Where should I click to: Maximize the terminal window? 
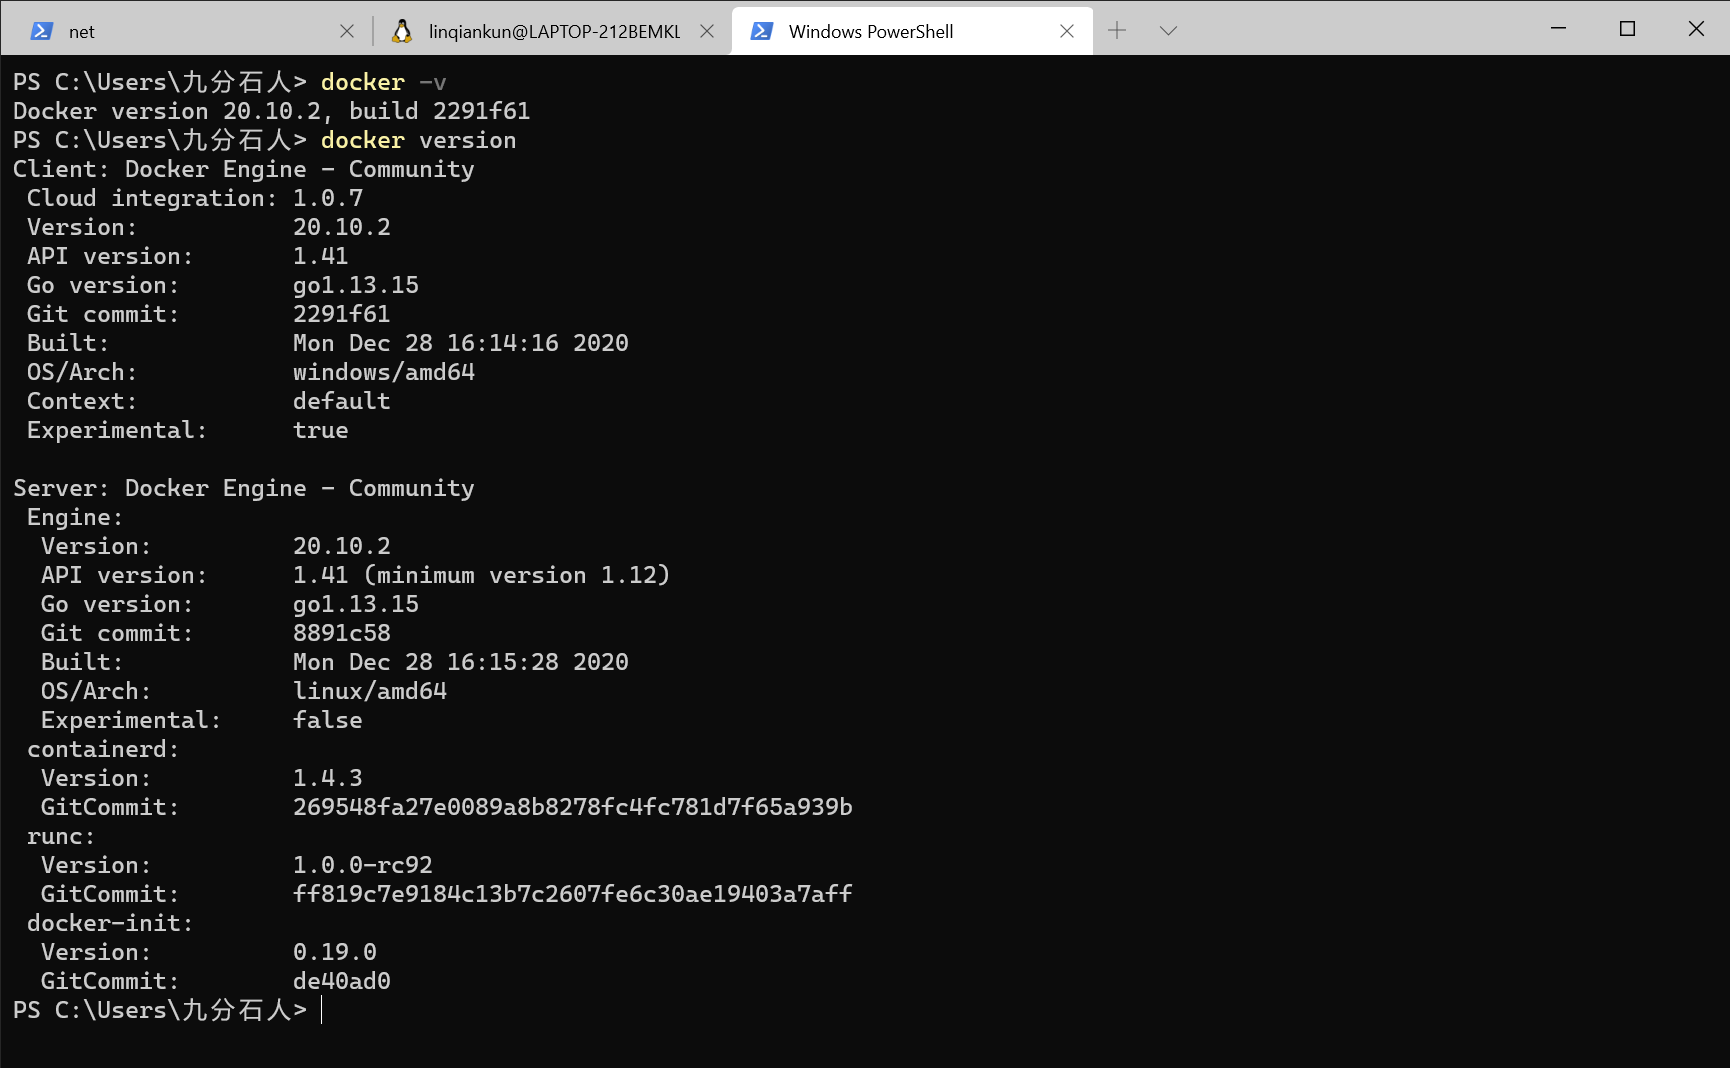1627,29
